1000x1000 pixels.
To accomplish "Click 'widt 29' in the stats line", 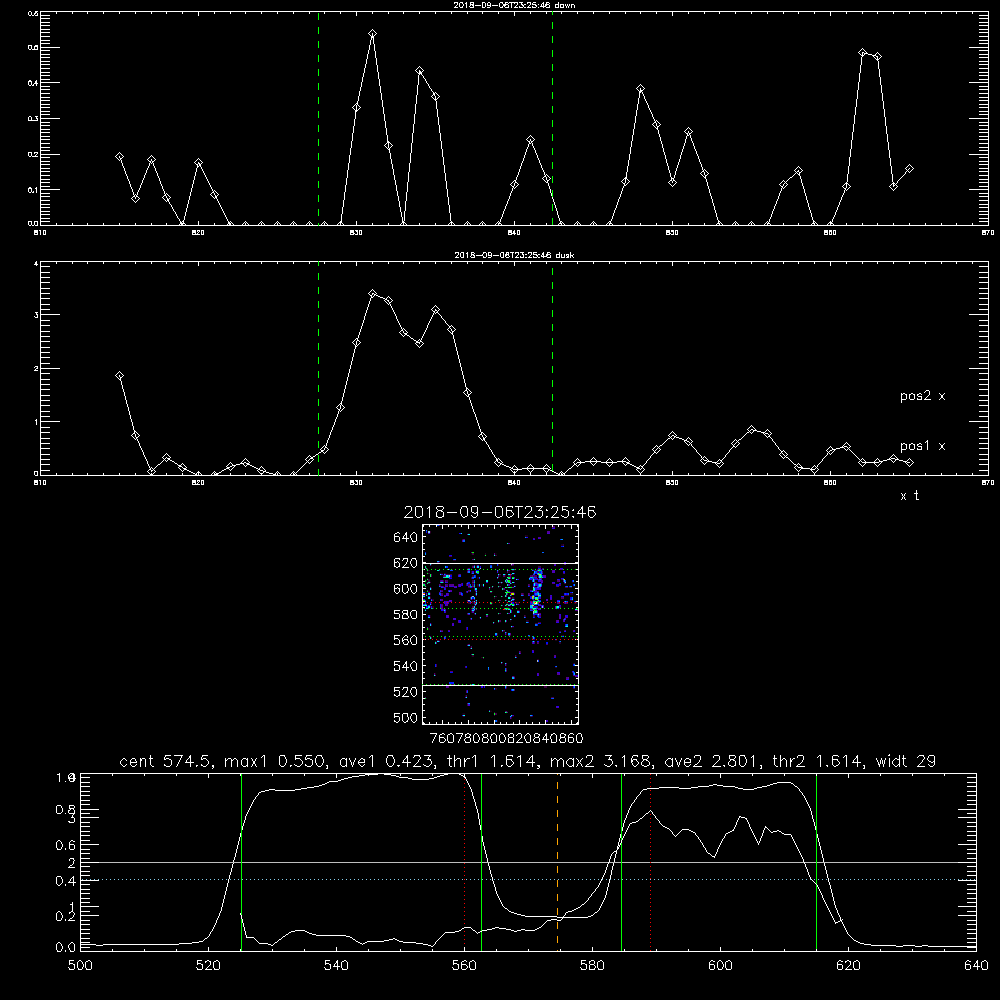I will click(x=906, y=761).
